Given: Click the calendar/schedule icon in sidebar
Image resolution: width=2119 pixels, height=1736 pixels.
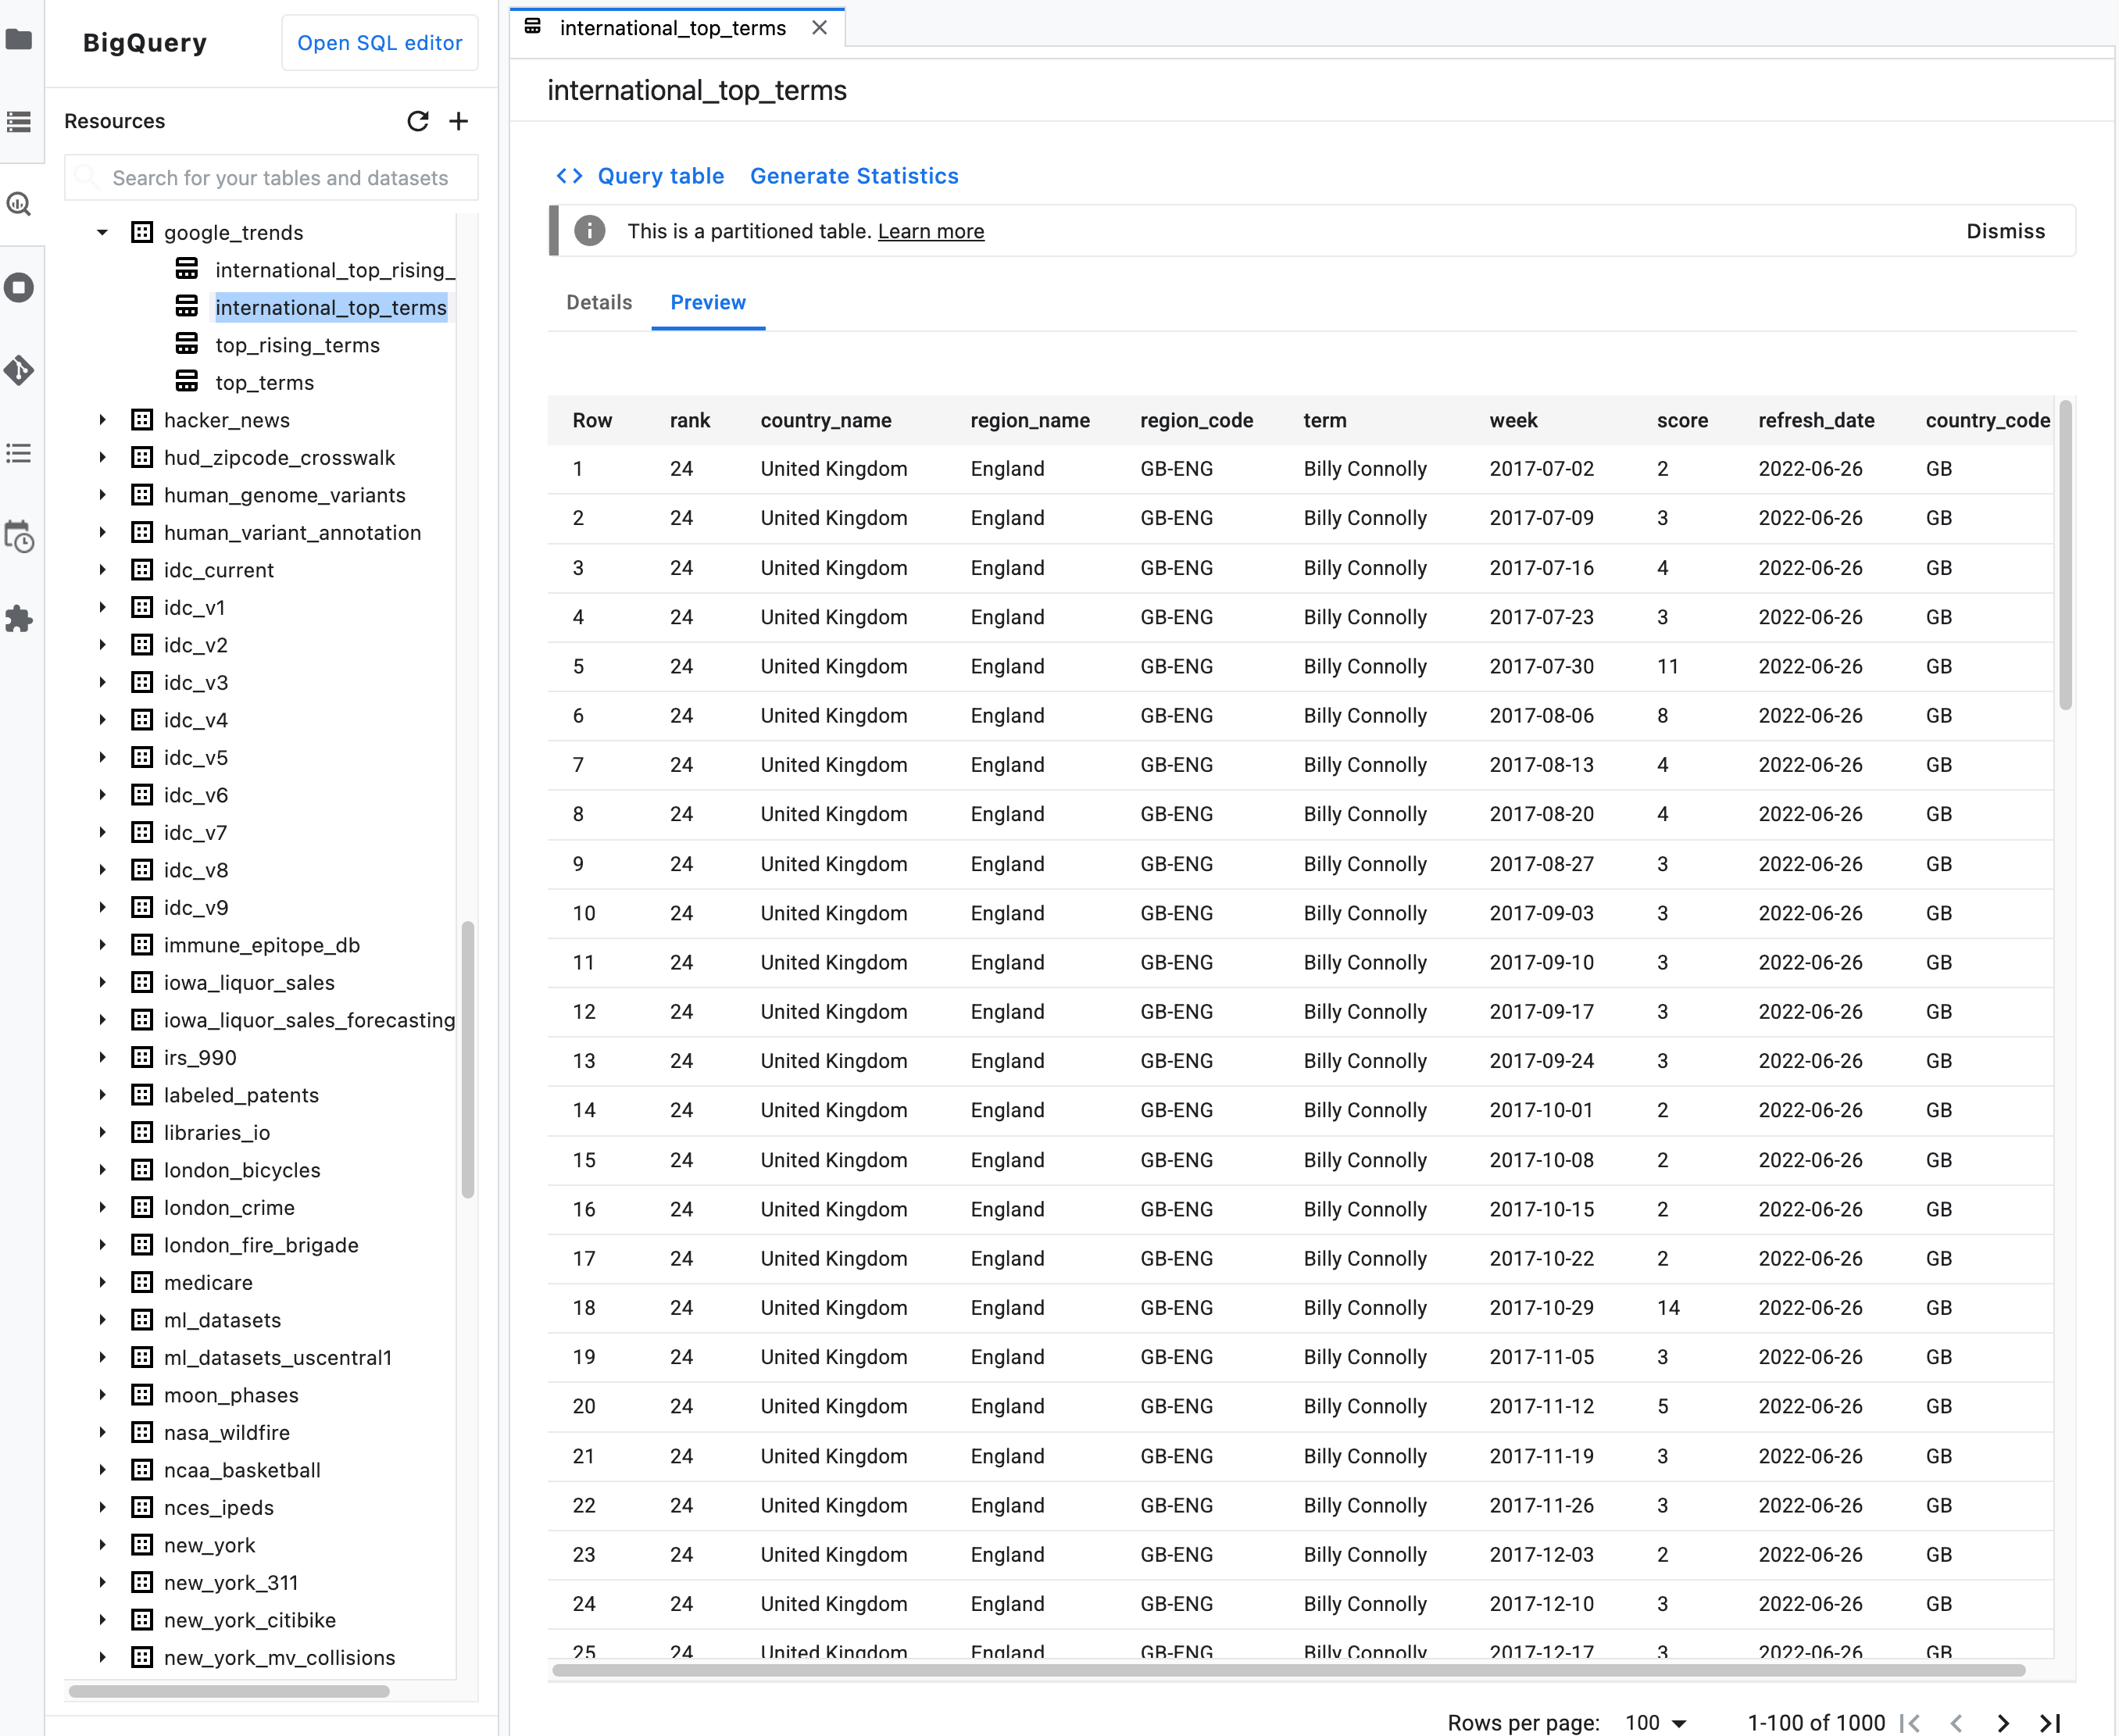Looking at the screenshot, I should 21,541.
